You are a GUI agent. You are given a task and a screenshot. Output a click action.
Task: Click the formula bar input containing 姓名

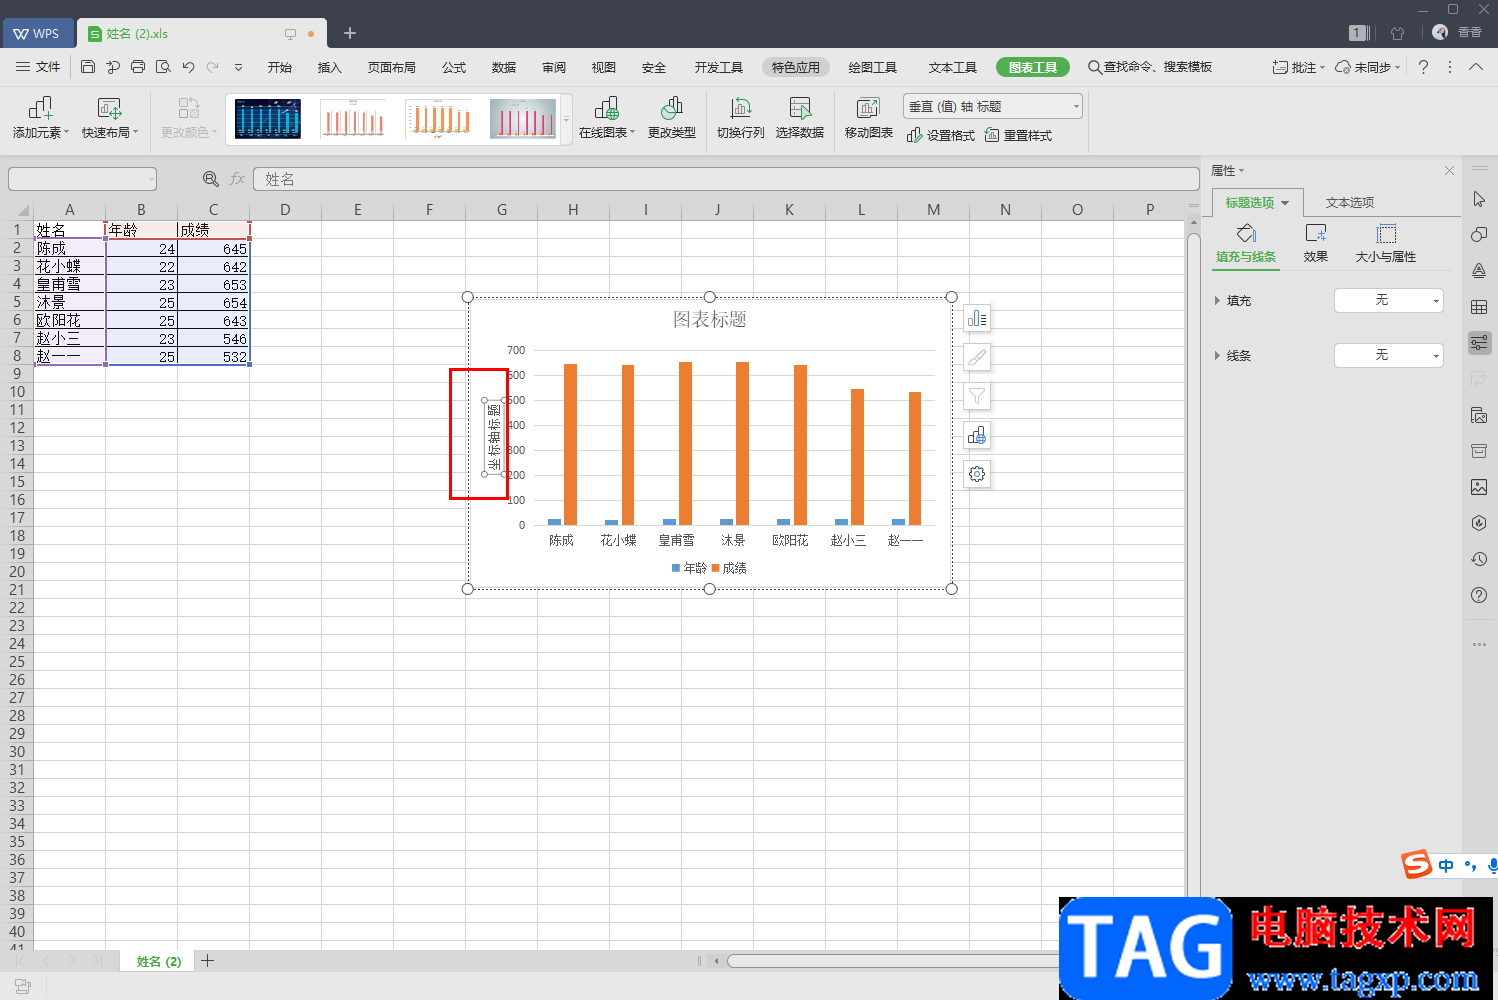tap(726, 179)
